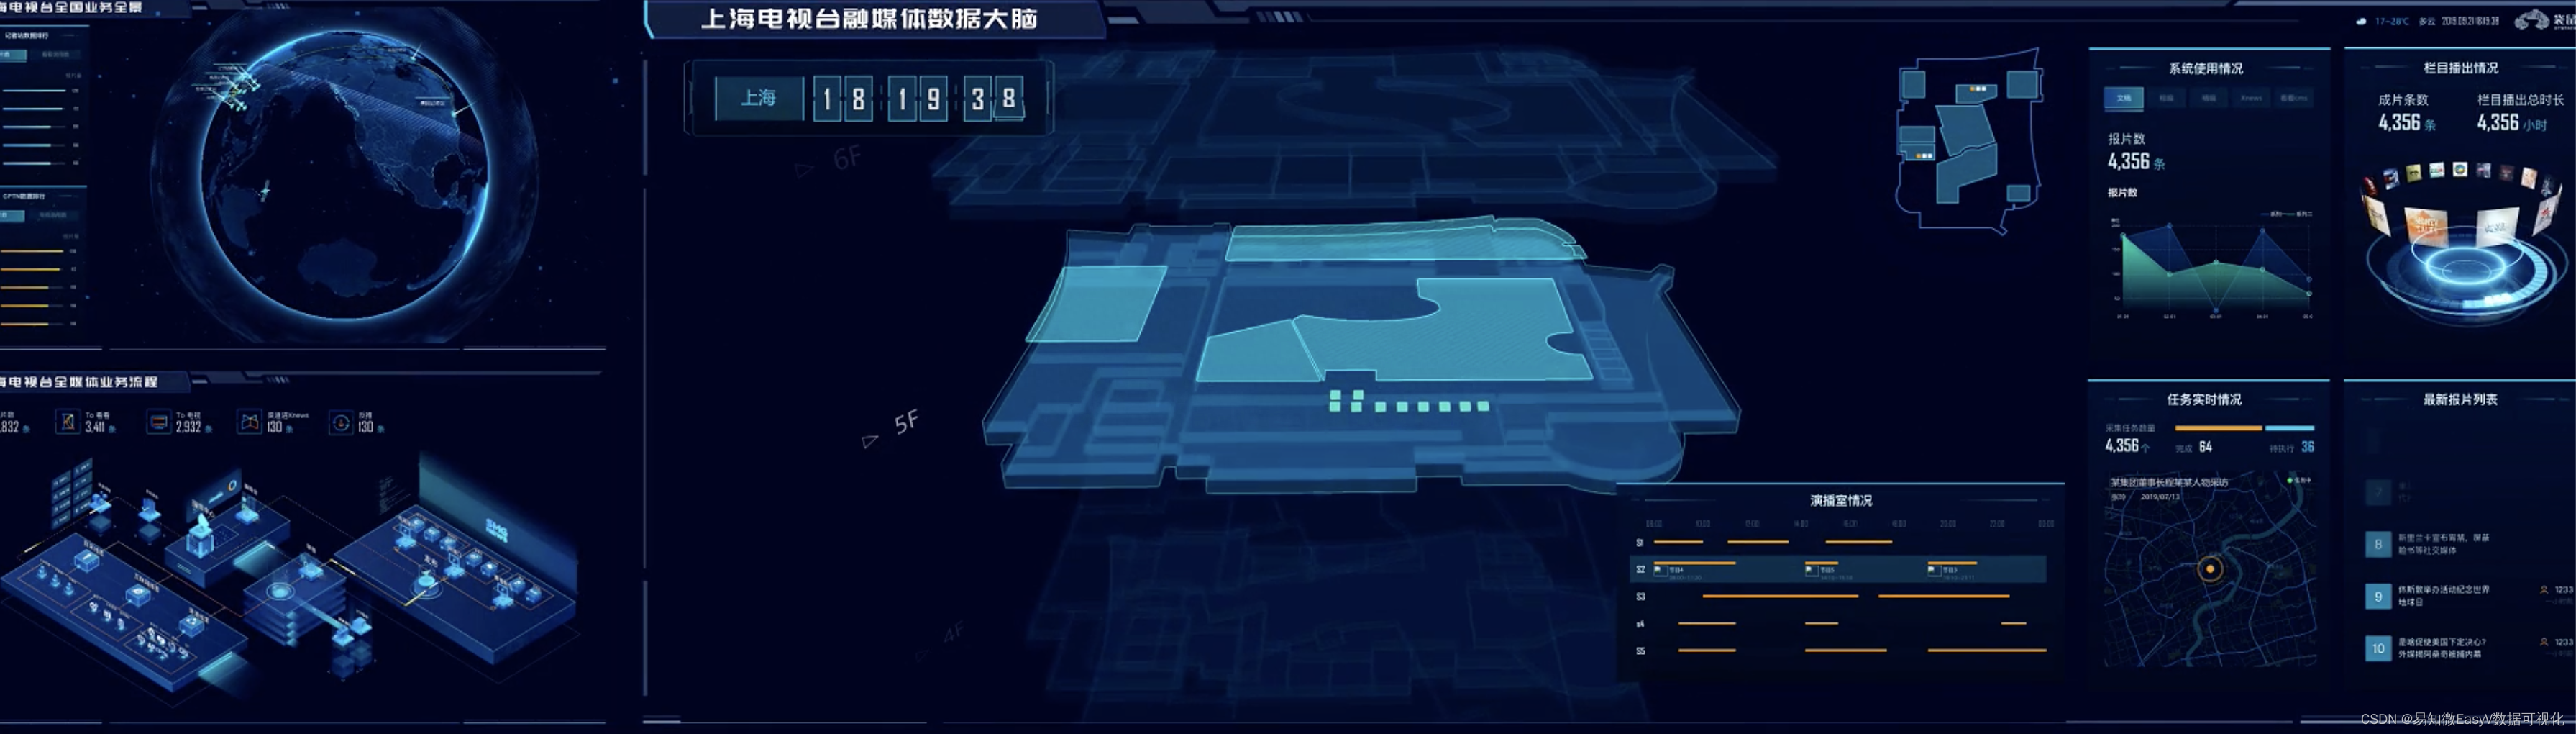The image size is (2576, 734).
Task: Switch to the Xnews tab in 系统使用情况
Action: tap(2251, 98)
